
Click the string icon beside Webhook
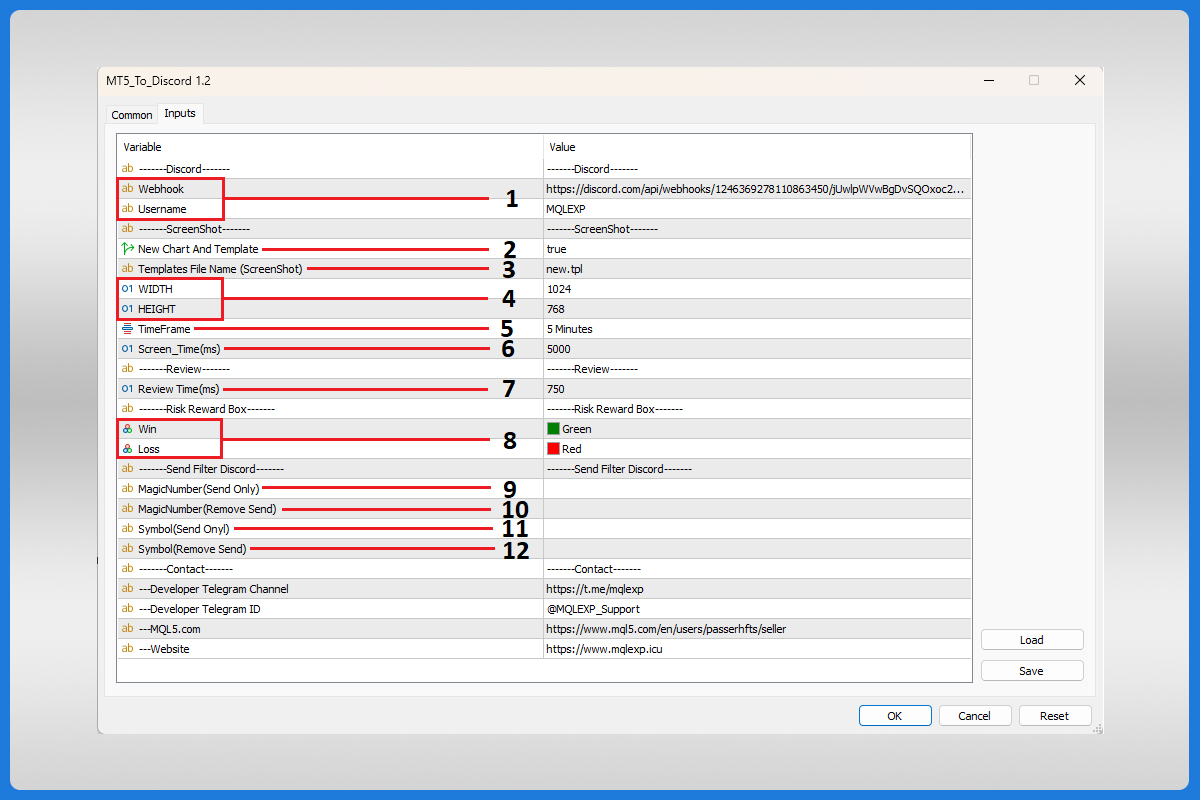pos(127,189)
